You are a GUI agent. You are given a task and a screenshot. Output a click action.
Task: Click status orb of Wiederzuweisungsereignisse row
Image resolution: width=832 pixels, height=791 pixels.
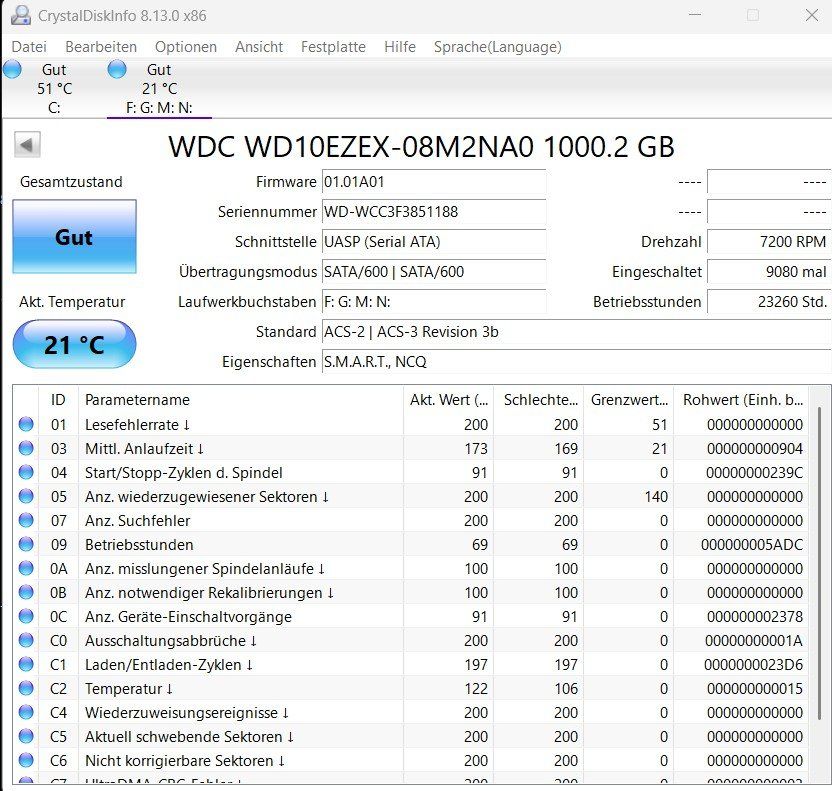(x=26, y=712)
